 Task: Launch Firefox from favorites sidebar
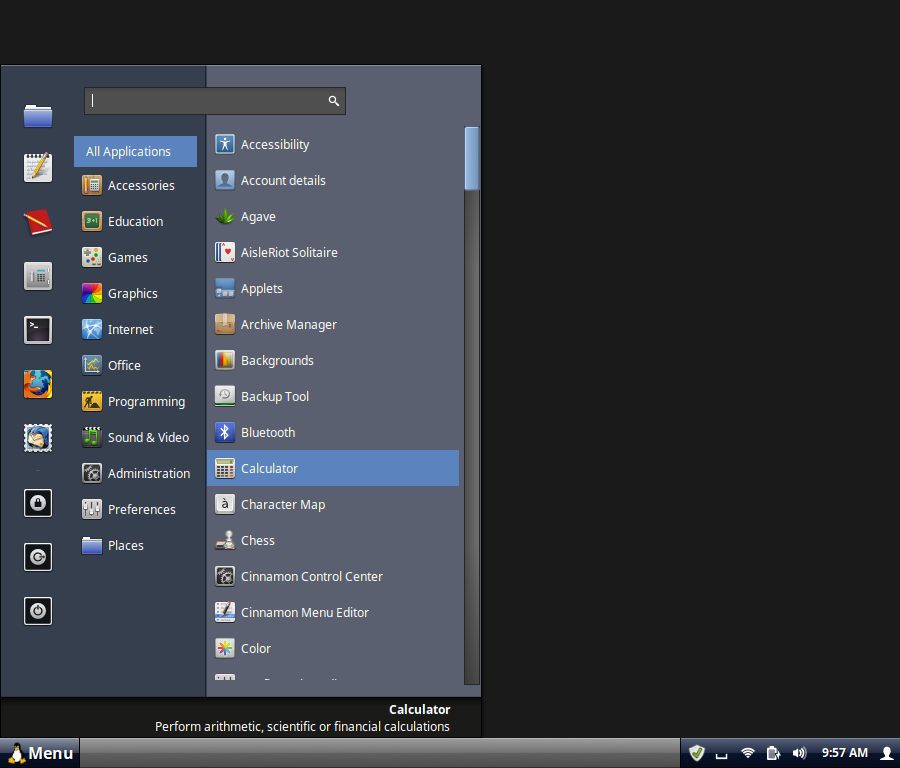coord(38,384)
